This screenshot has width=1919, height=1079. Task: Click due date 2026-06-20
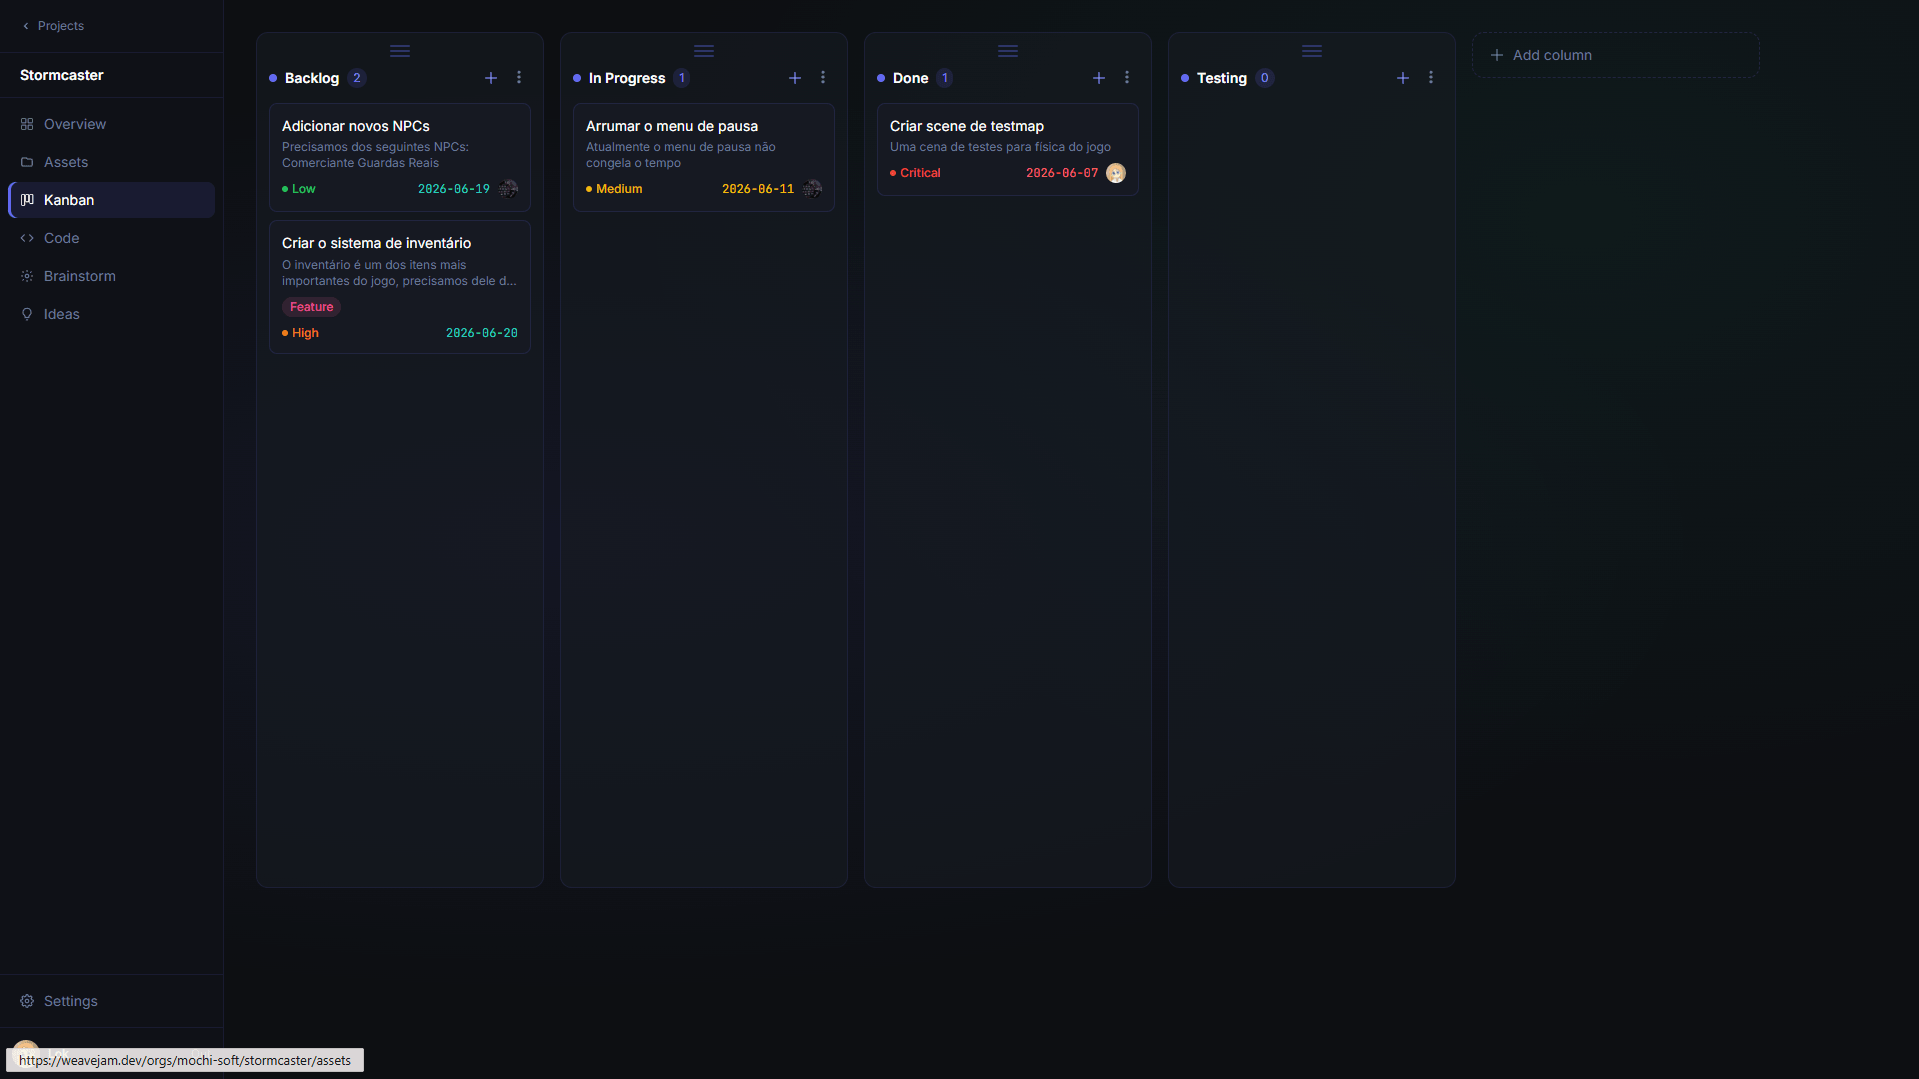482,333
